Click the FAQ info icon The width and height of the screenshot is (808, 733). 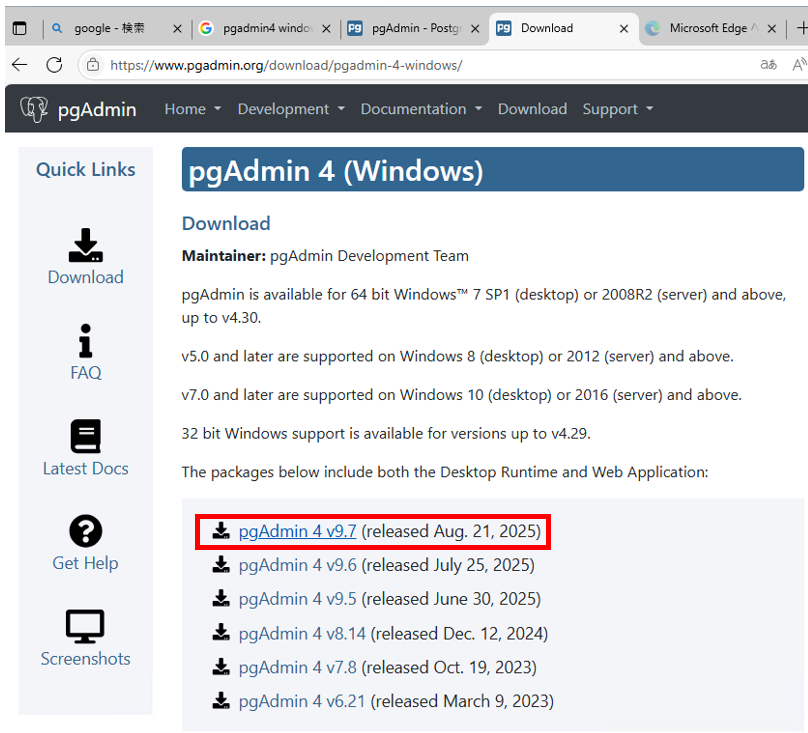tap(86, 341)
